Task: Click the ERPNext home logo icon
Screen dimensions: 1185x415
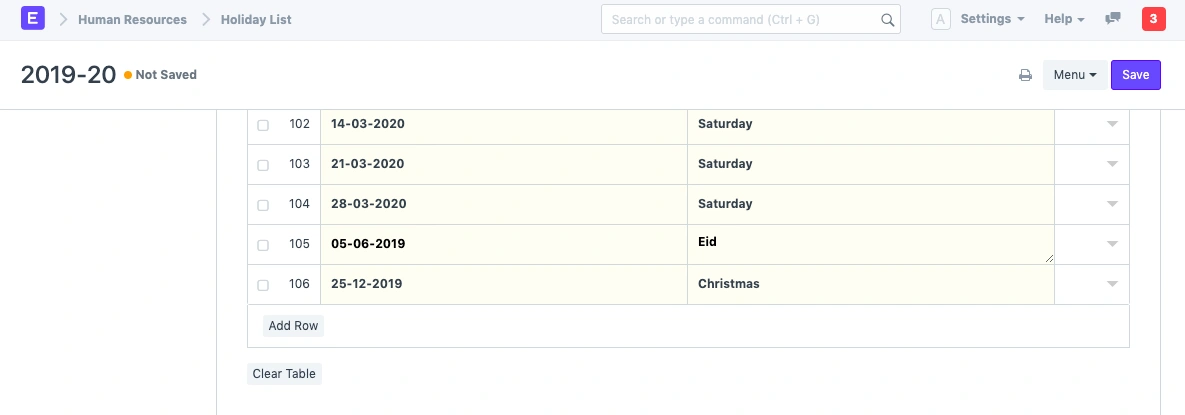Action: 33,19
